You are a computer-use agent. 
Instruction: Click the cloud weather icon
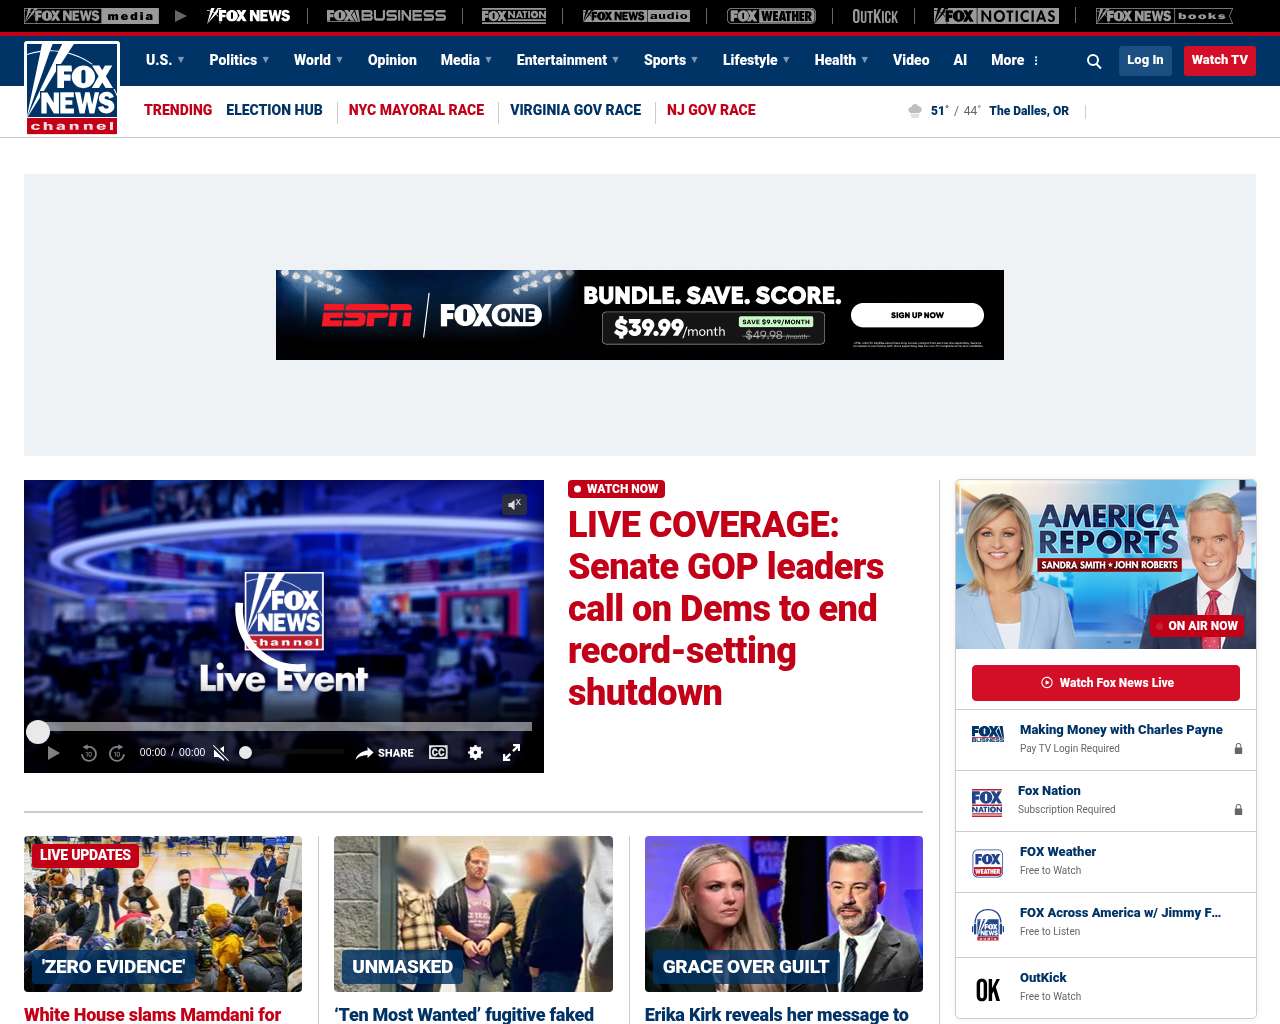click(x=914, y=111)
